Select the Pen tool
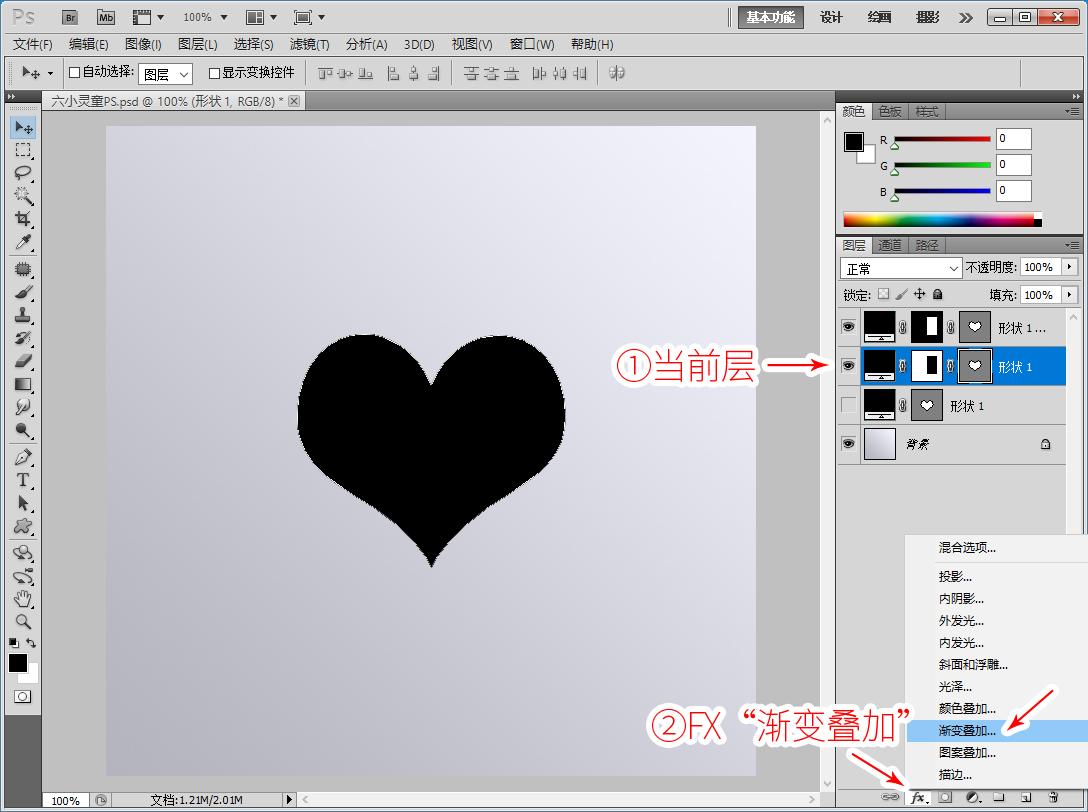 (23, 457)
